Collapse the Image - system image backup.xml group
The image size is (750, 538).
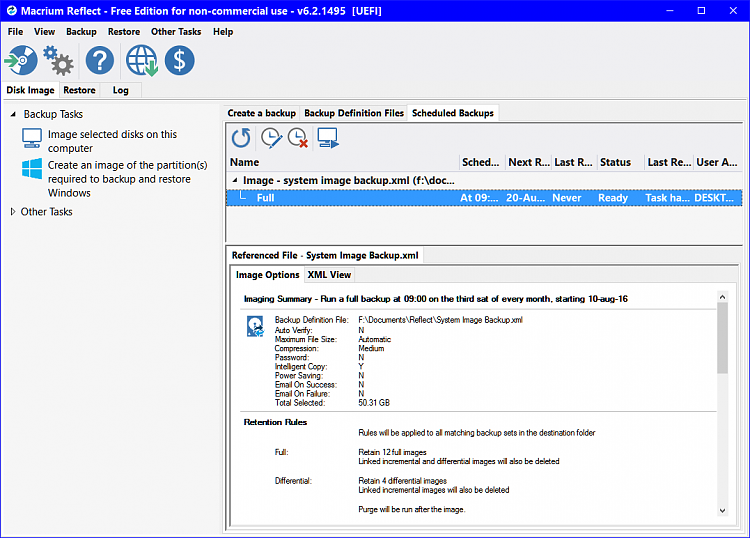[x=235, y=180]
